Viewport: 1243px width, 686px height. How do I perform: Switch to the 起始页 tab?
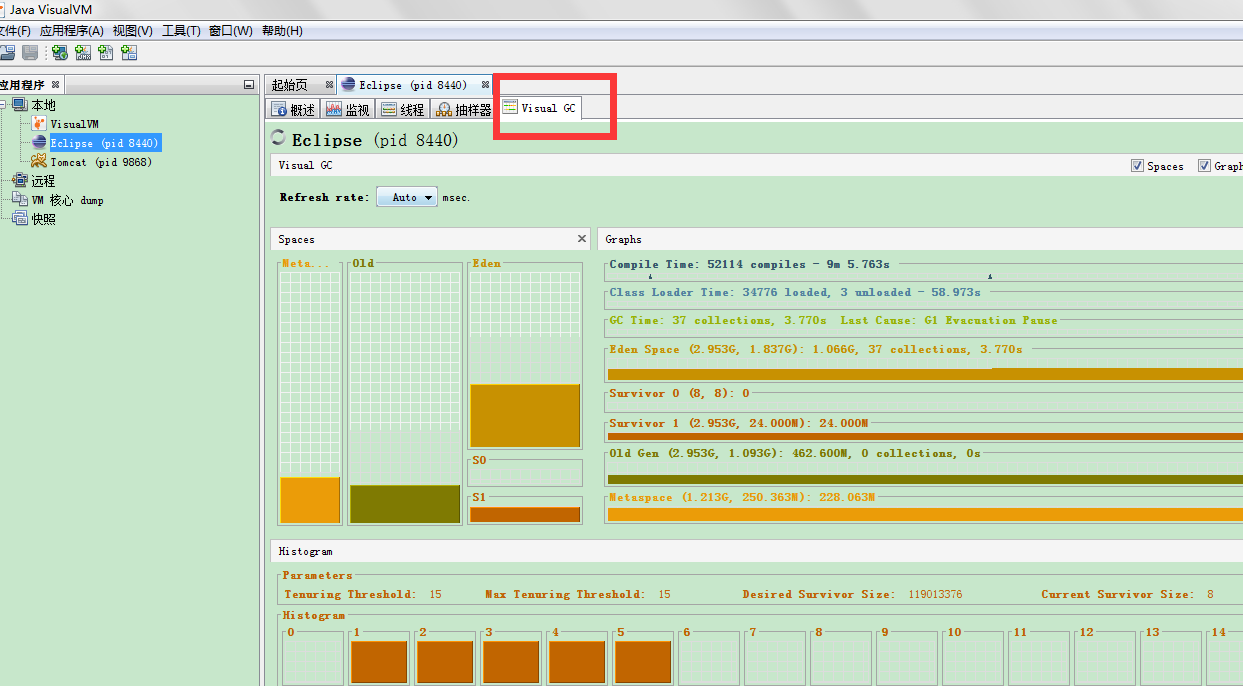(x=290, y=85)
